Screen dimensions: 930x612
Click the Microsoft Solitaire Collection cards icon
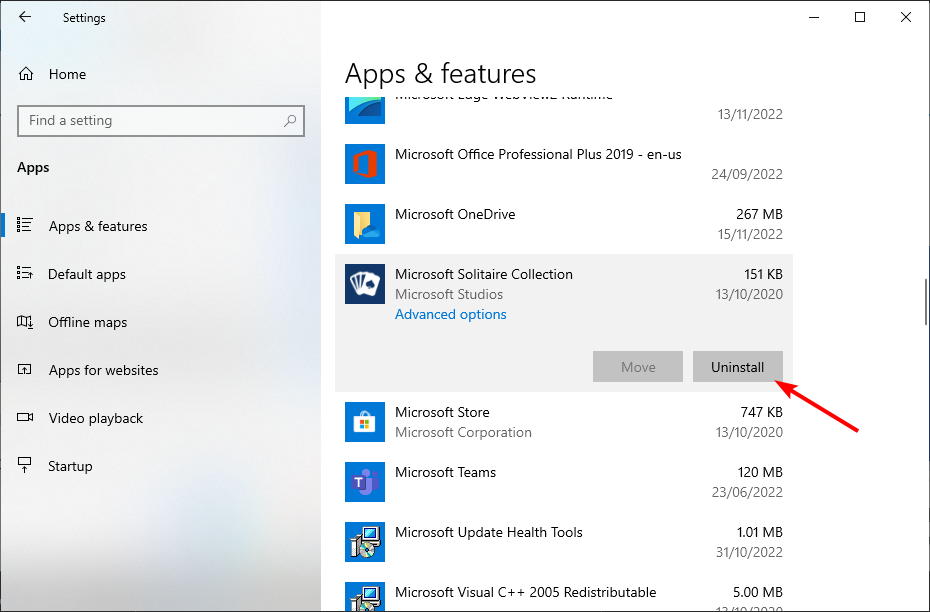pyautogui.click(x=364, y=284)
